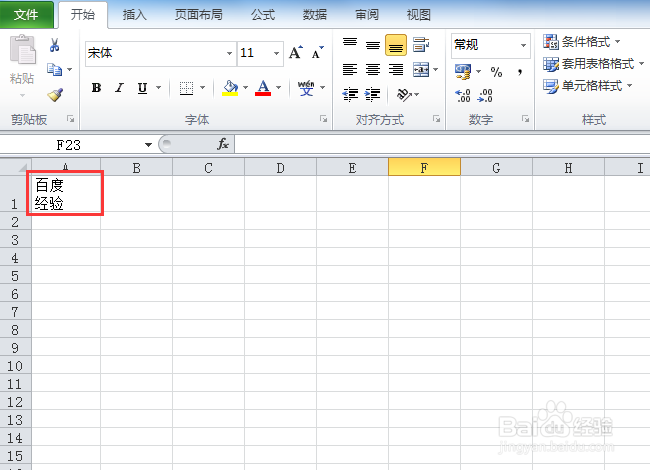Viewport: 650px width, 470px height.
Task: Click the Cut scissors icon
Action: pos(54,45)
